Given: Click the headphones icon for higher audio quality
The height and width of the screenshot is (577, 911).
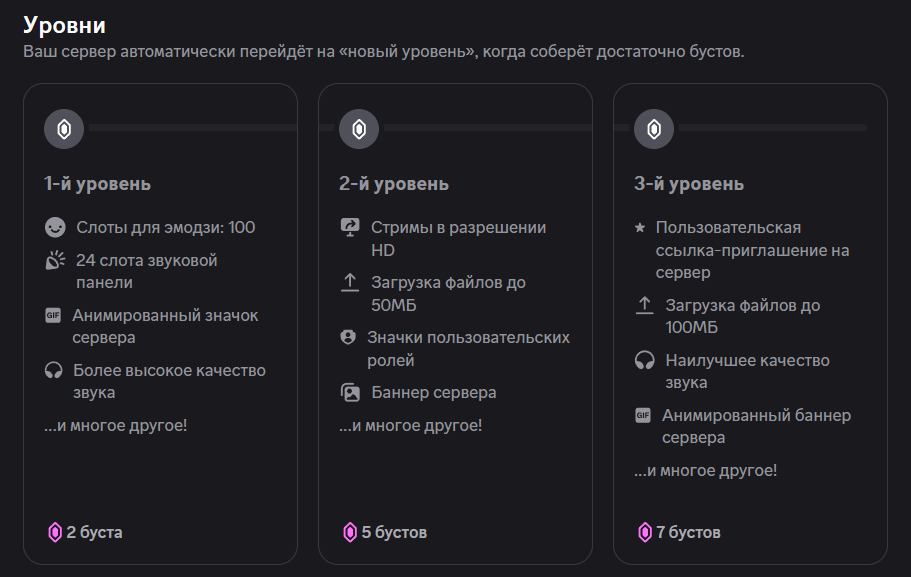Looking at the screenshot, I should 53,371.
